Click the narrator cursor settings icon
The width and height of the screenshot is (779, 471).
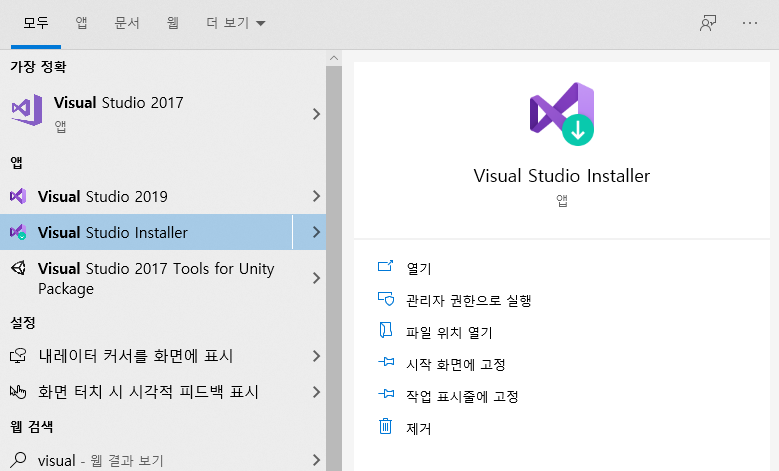tap(18, 356)
